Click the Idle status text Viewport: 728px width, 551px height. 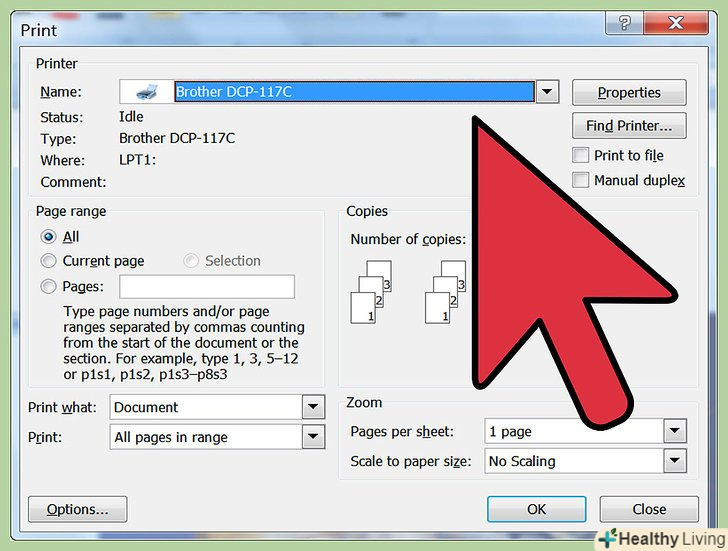click(131, 117)
